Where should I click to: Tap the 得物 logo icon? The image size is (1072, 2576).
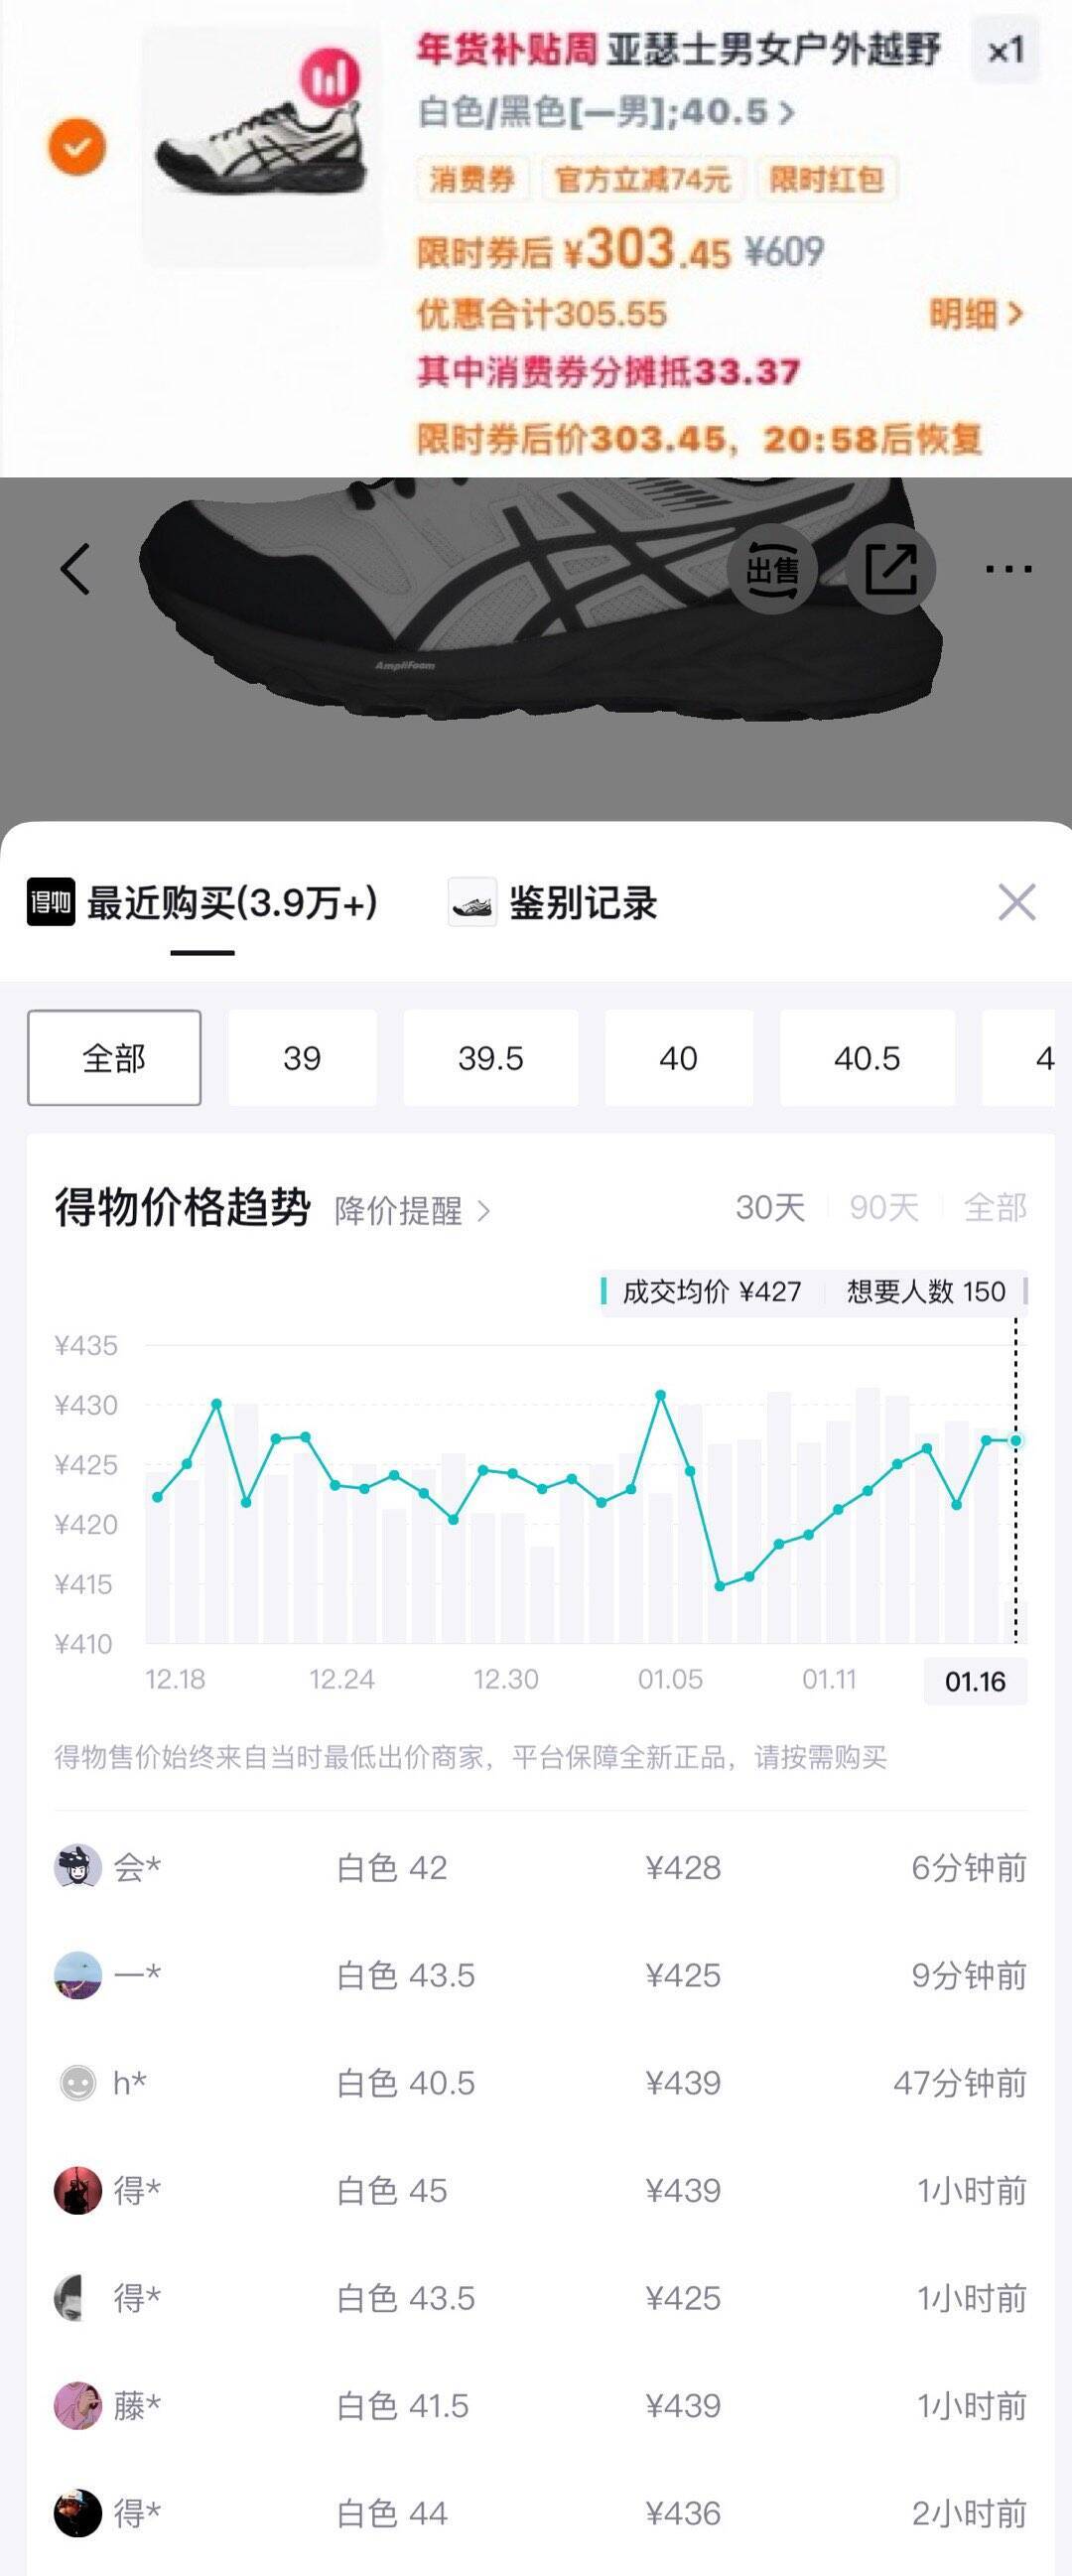[51, 902]
